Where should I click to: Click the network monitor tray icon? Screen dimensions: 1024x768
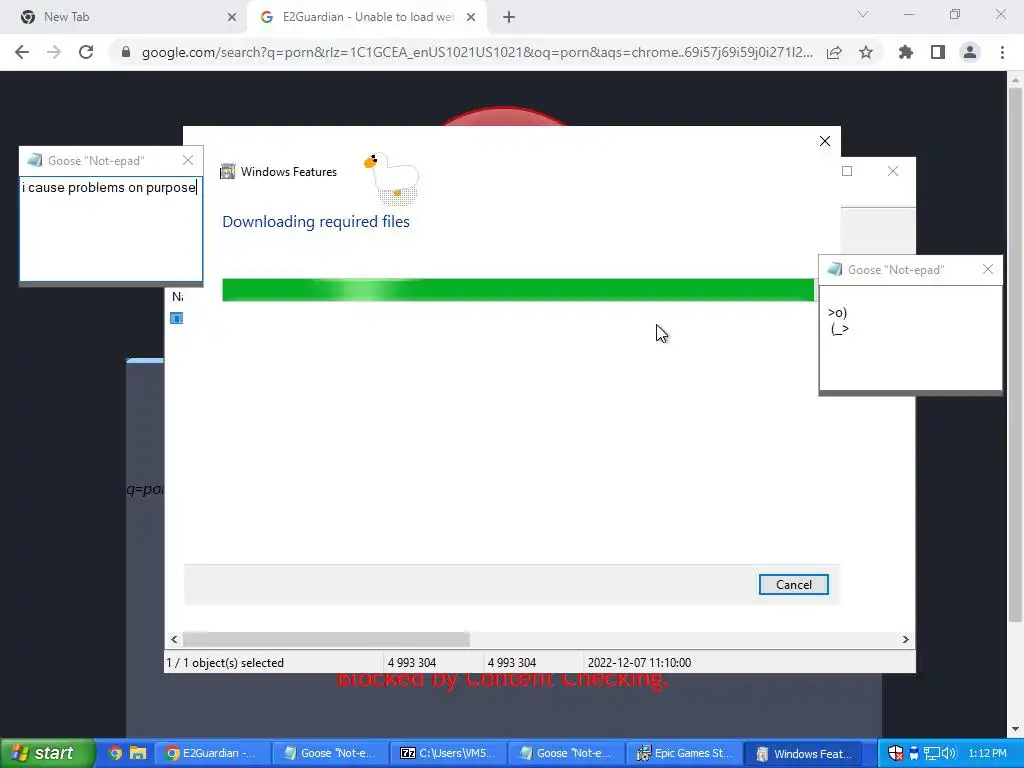931,753
